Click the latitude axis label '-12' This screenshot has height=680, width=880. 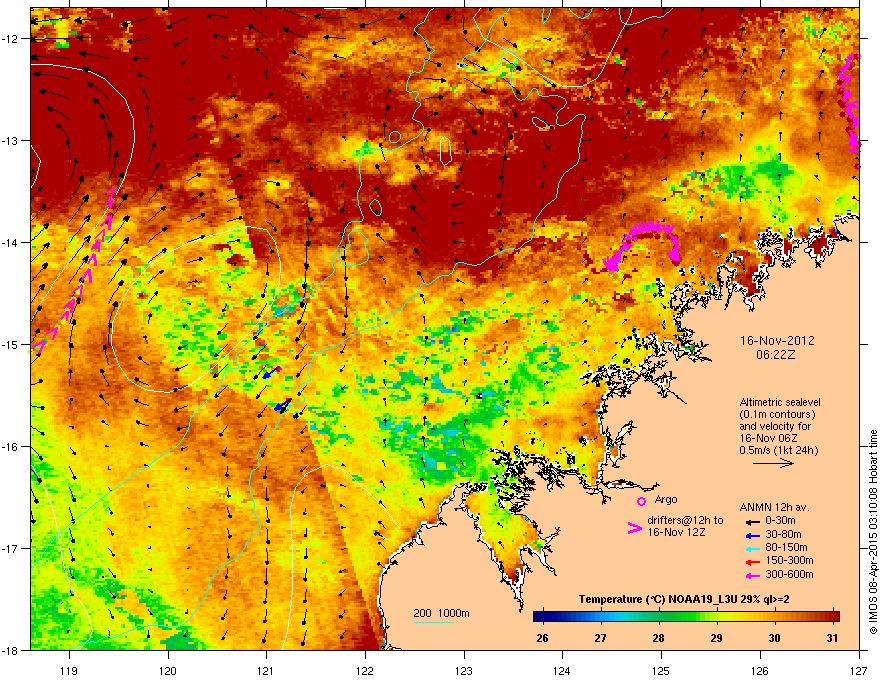10,39
